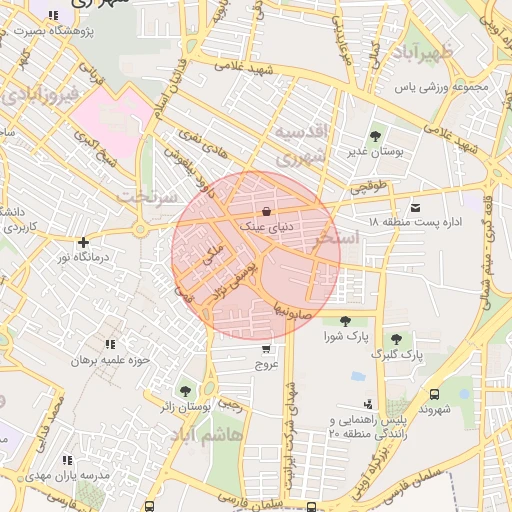Select the medical cross icon of درمانگاه نور
The image size is (512, 512).
83,242
